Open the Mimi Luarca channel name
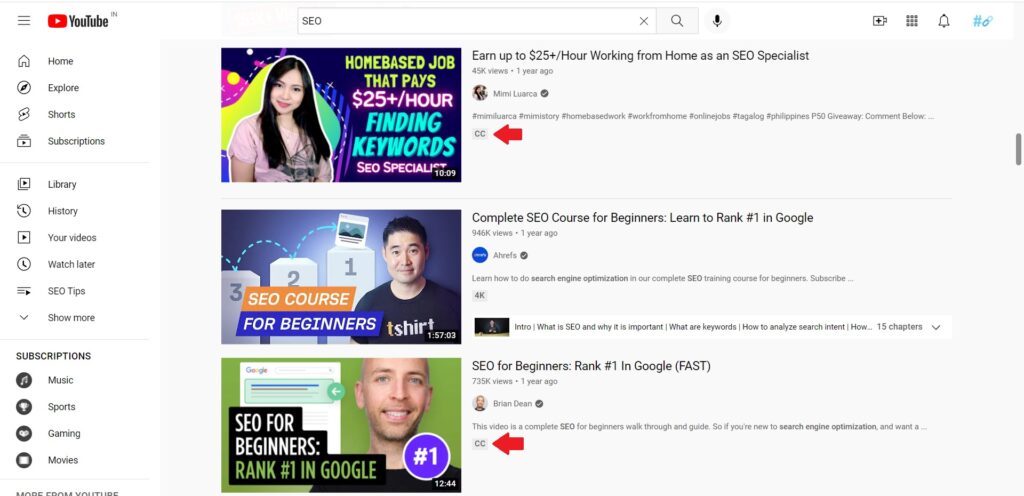The height and width of the screenshot is (496, 1024). pos(515,94)
